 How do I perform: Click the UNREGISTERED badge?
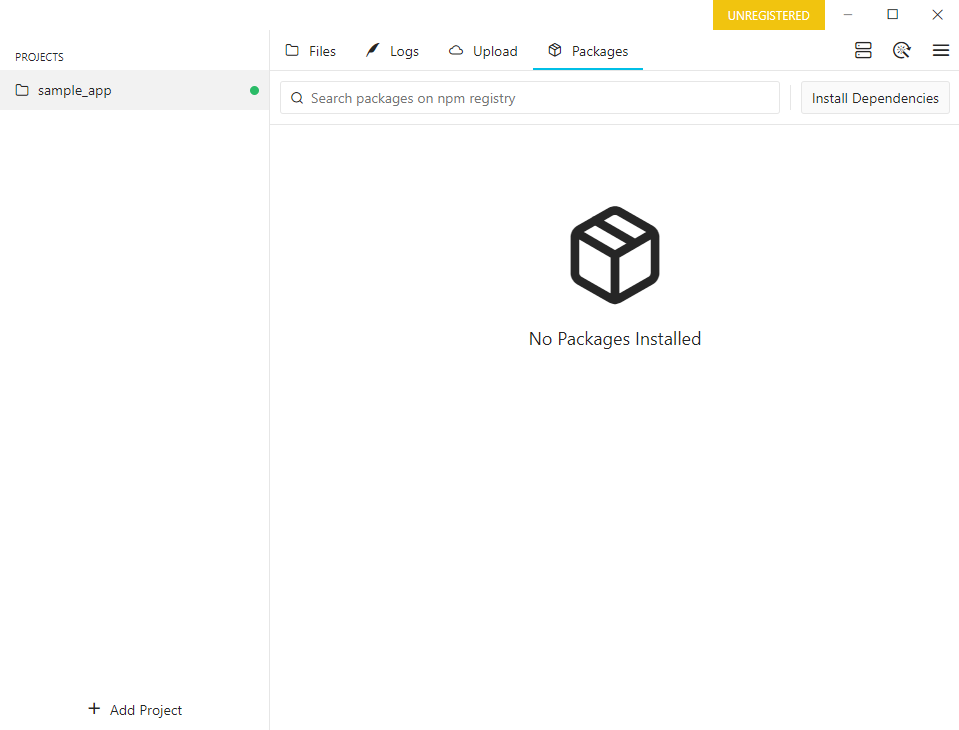tap(769, 15)
